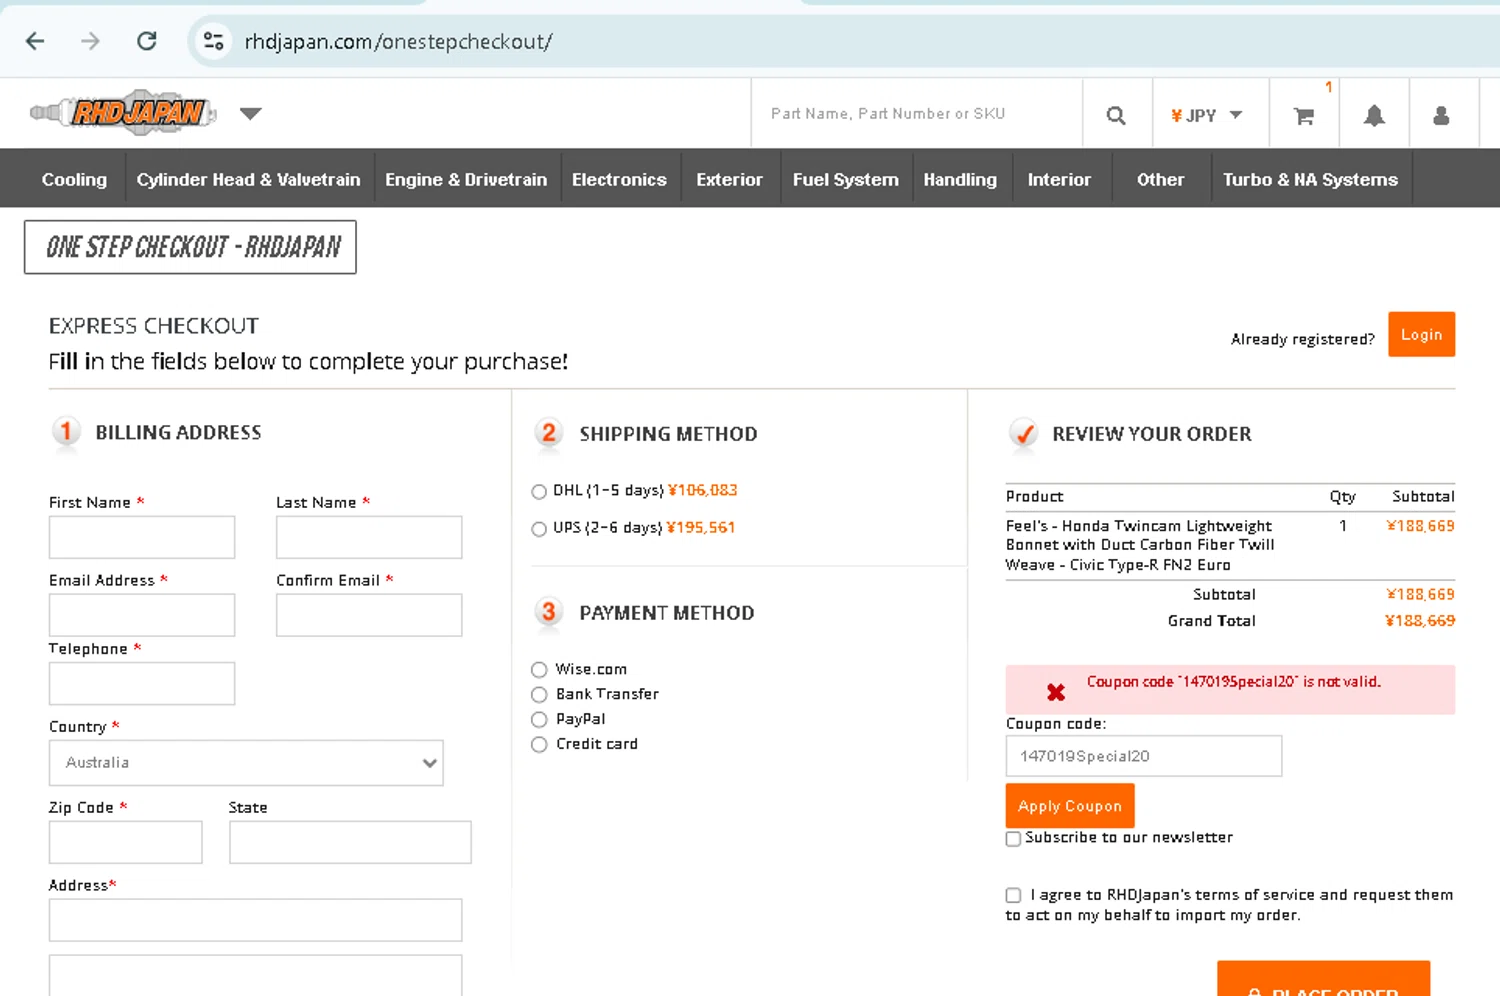Open Turbo & NA Systems menu

pyautogui.click(x=1310, y=180)
